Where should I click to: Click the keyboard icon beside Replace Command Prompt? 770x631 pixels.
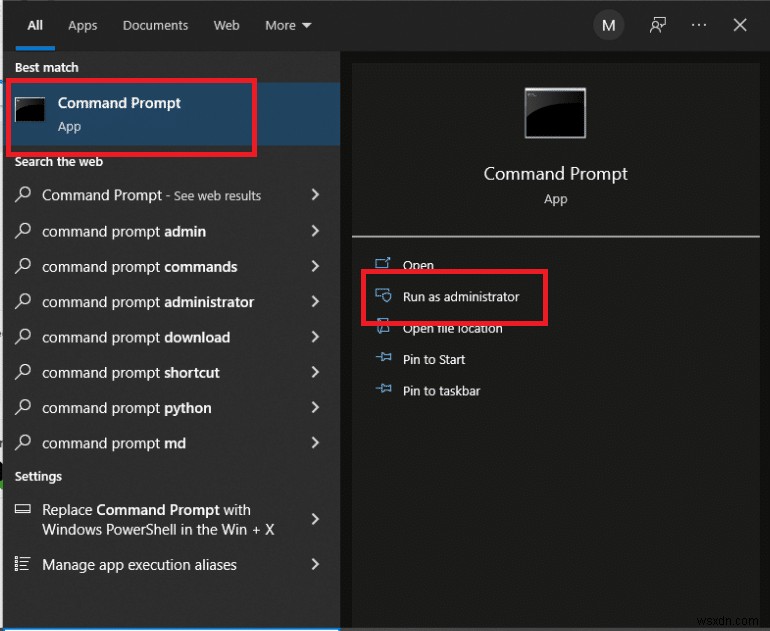point(23,509)
